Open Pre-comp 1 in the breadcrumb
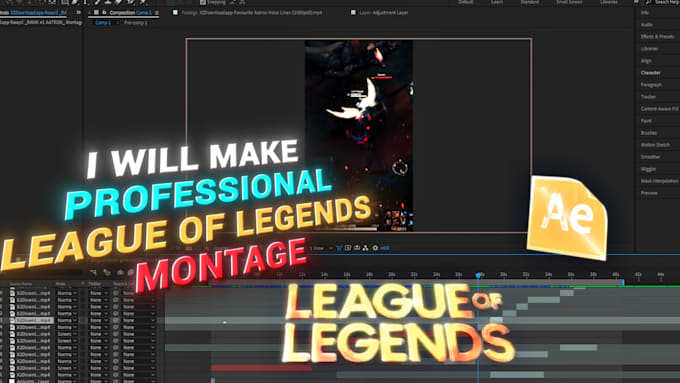Viewport: 680px width, 383px height. tap(135, 23)
